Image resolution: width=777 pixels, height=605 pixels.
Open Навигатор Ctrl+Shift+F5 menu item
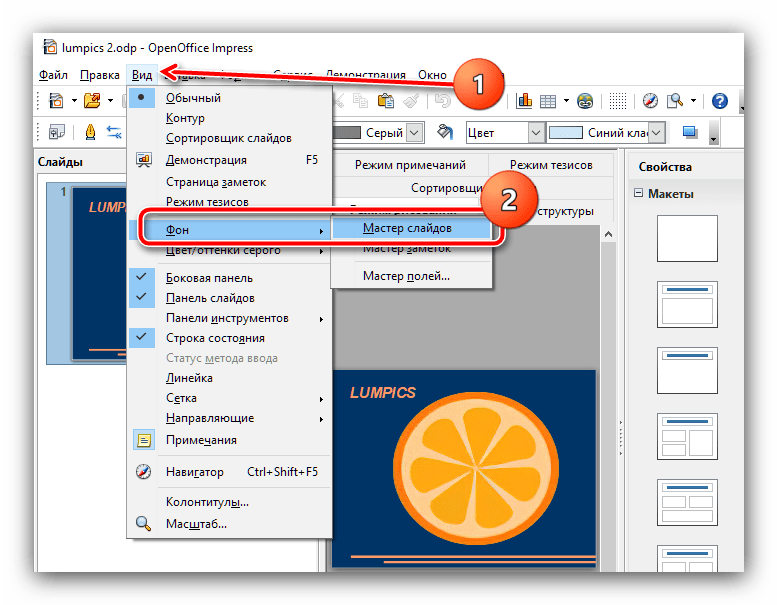click(x=229, y=472)
